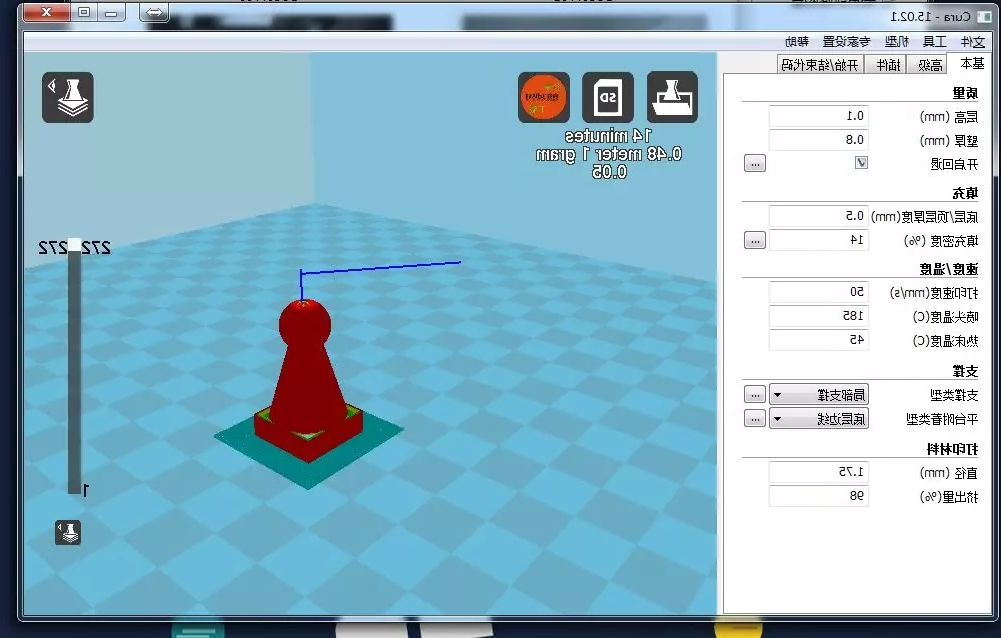Viewport: 1001px width, 638px height.
Task: Click the Save to SD card icon
Action: (607, 97)
